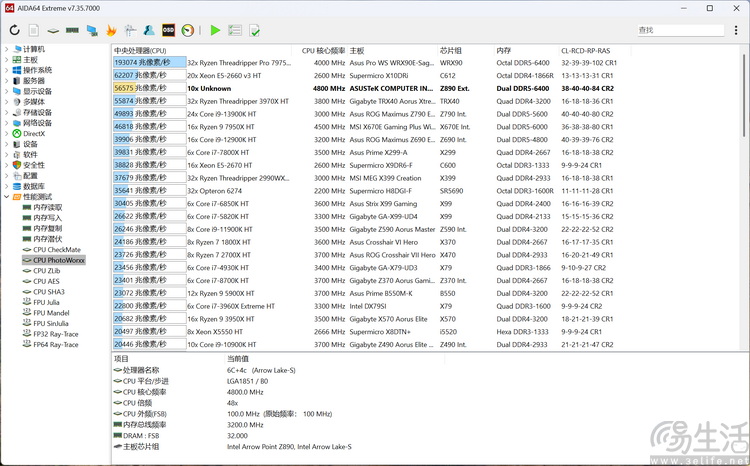
Task: Select 设备 in the sidebar tree
Action: (x=30, y=144)
